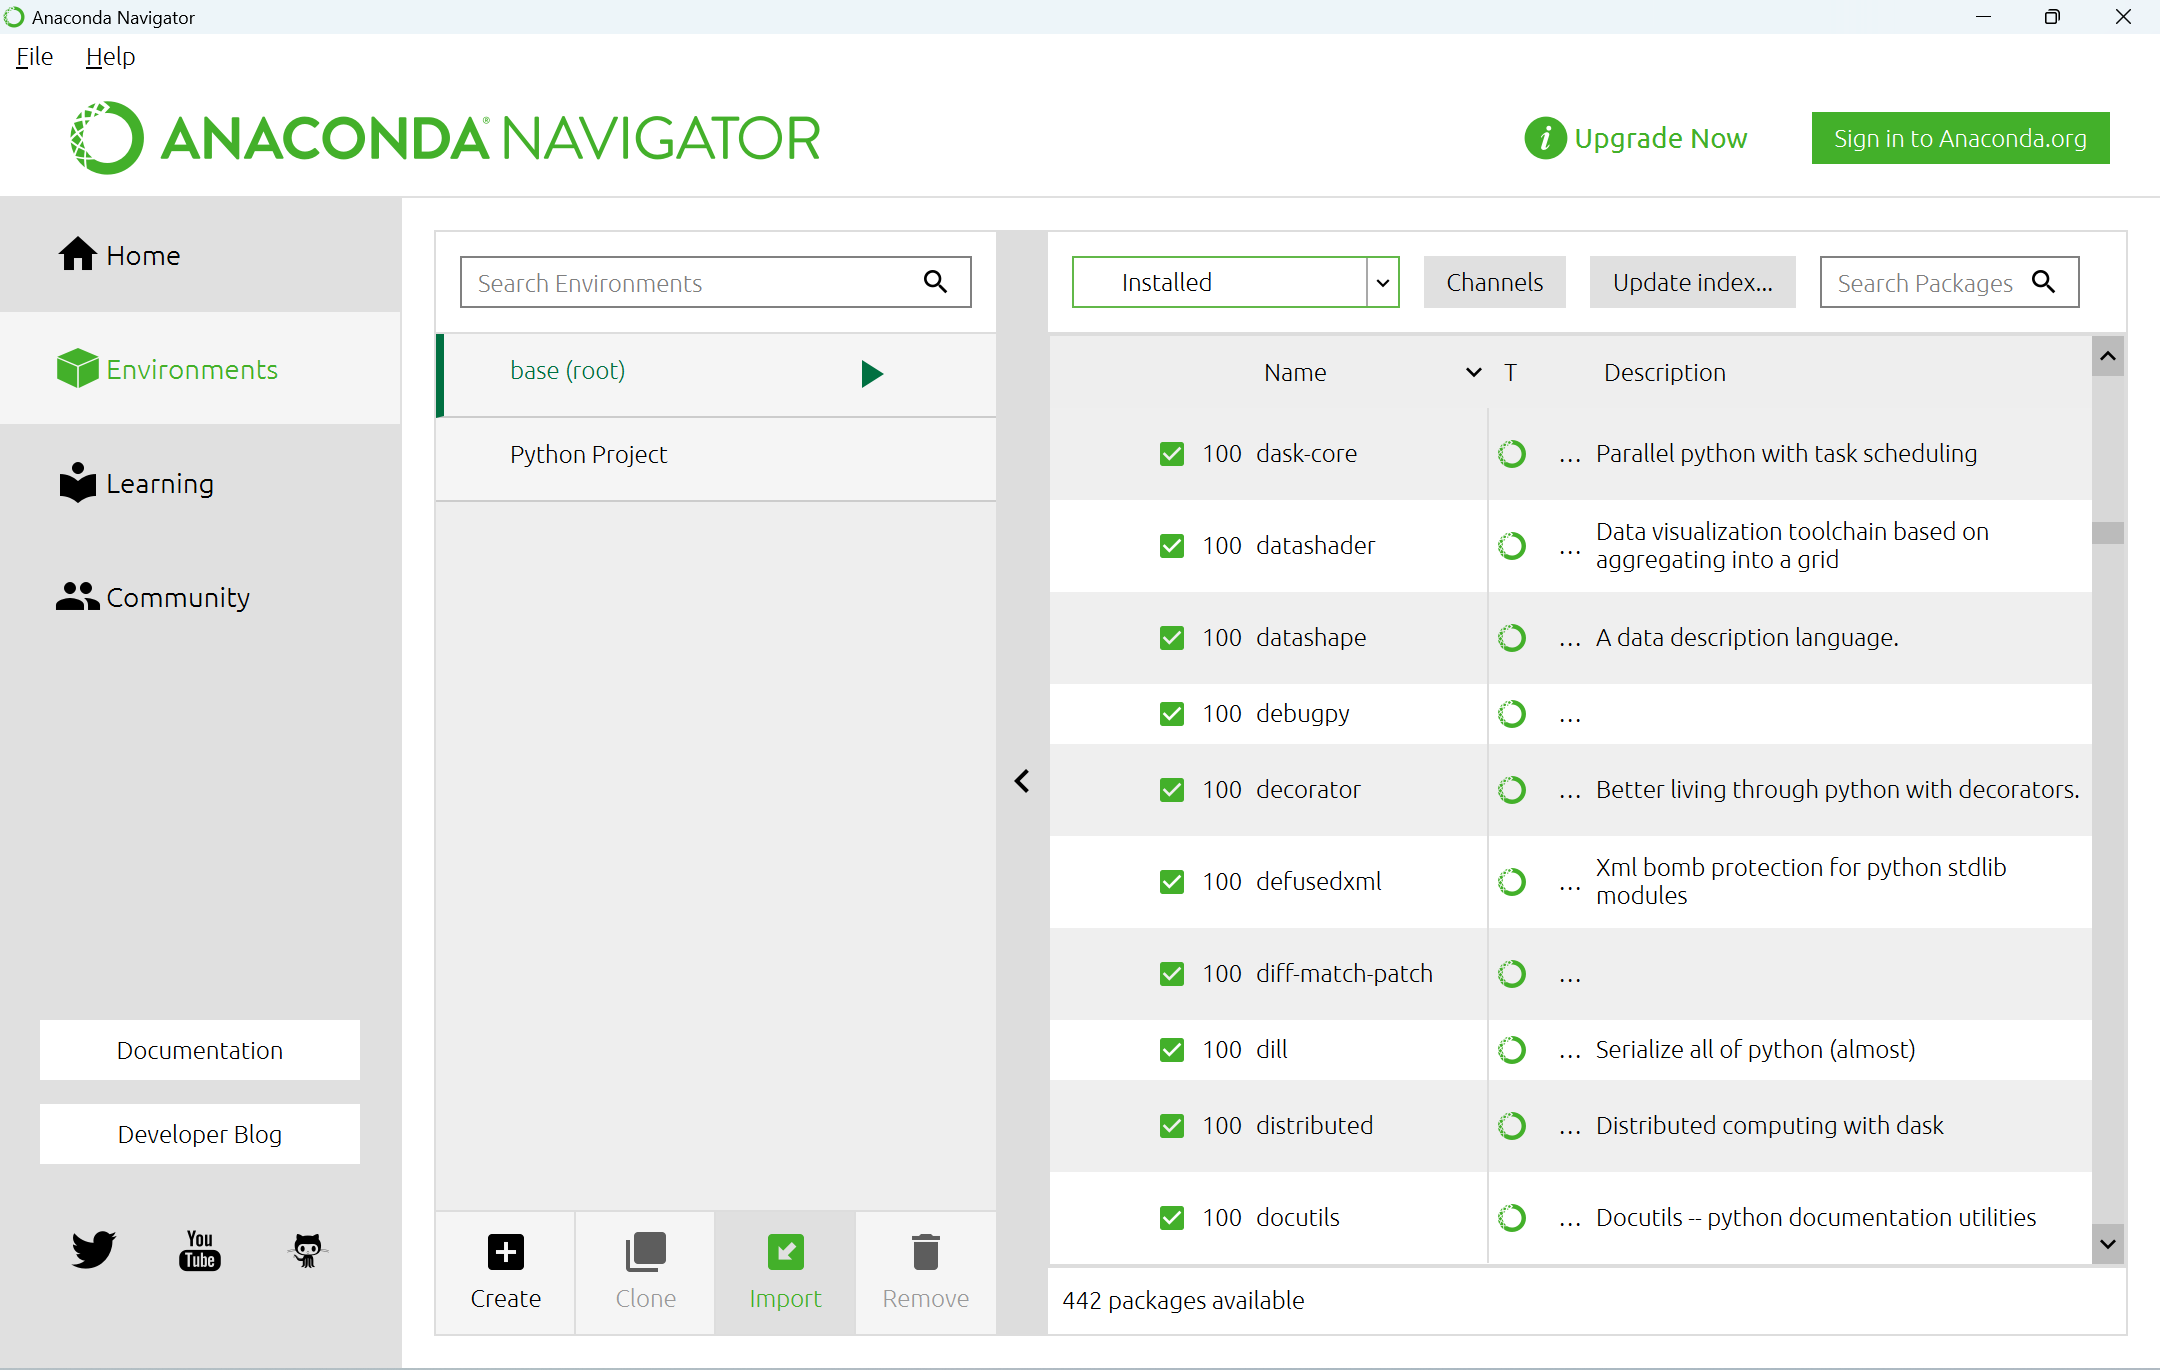This screenshot has width=2160, height=1370.
Task: Click the Twitter bird icon
Action: click(x=94, y=1250)
